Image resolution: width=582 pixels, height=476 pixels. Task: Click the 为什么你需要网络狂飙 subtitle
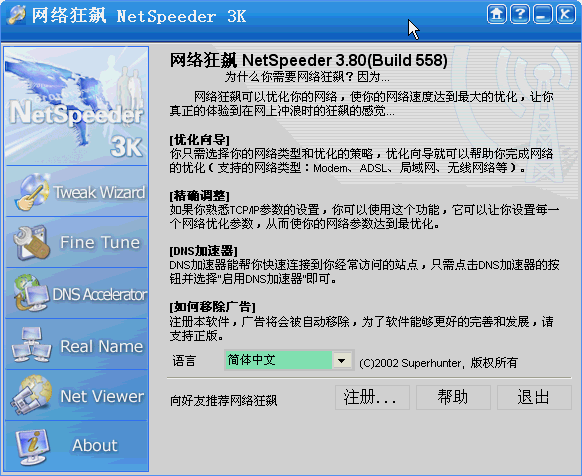click(307, 77)
